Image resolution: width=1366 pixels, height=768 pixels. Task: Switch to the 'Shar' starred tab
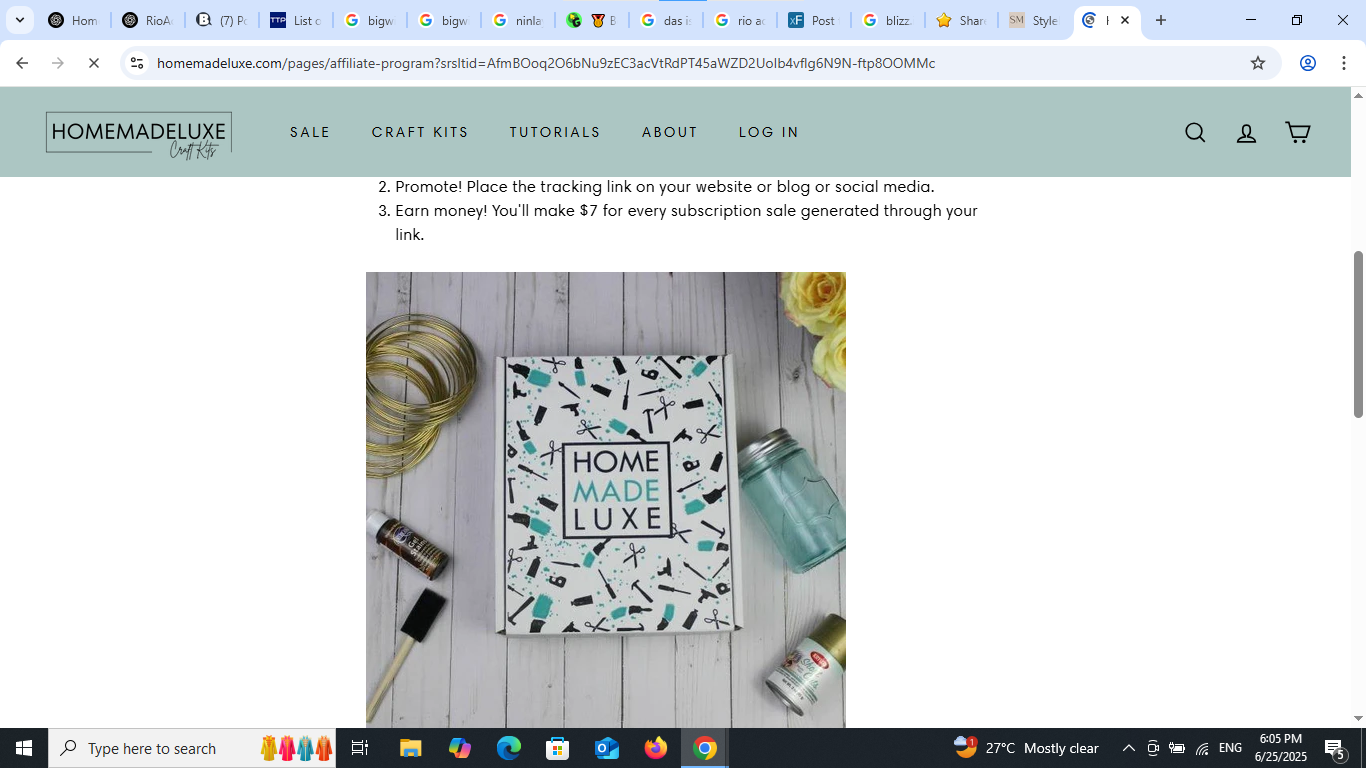(x=961, y=20)
